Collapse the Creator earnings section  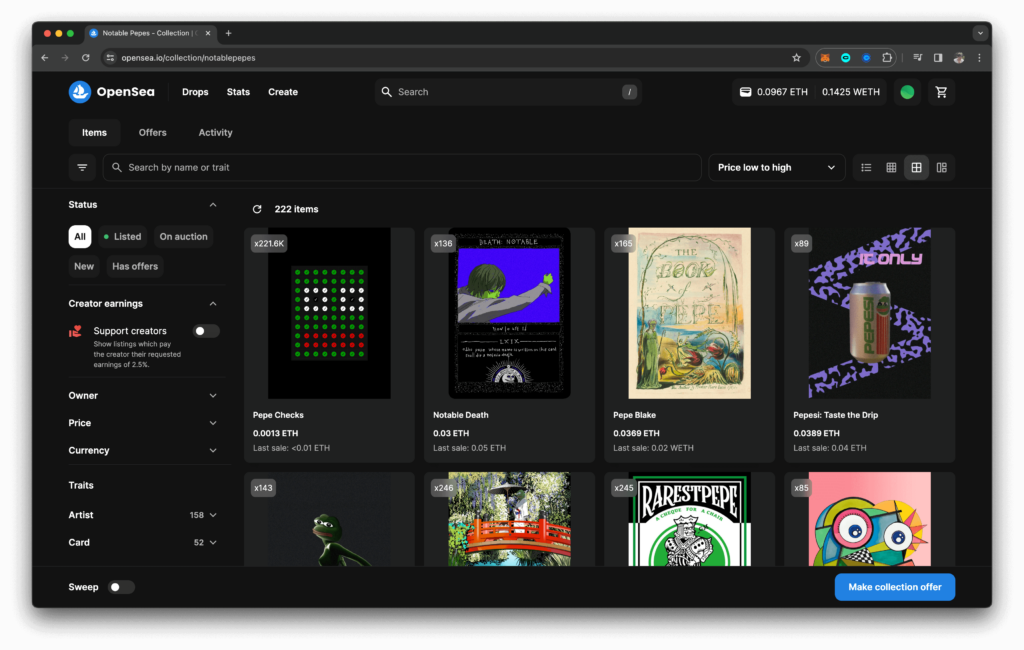coord(213,304)
